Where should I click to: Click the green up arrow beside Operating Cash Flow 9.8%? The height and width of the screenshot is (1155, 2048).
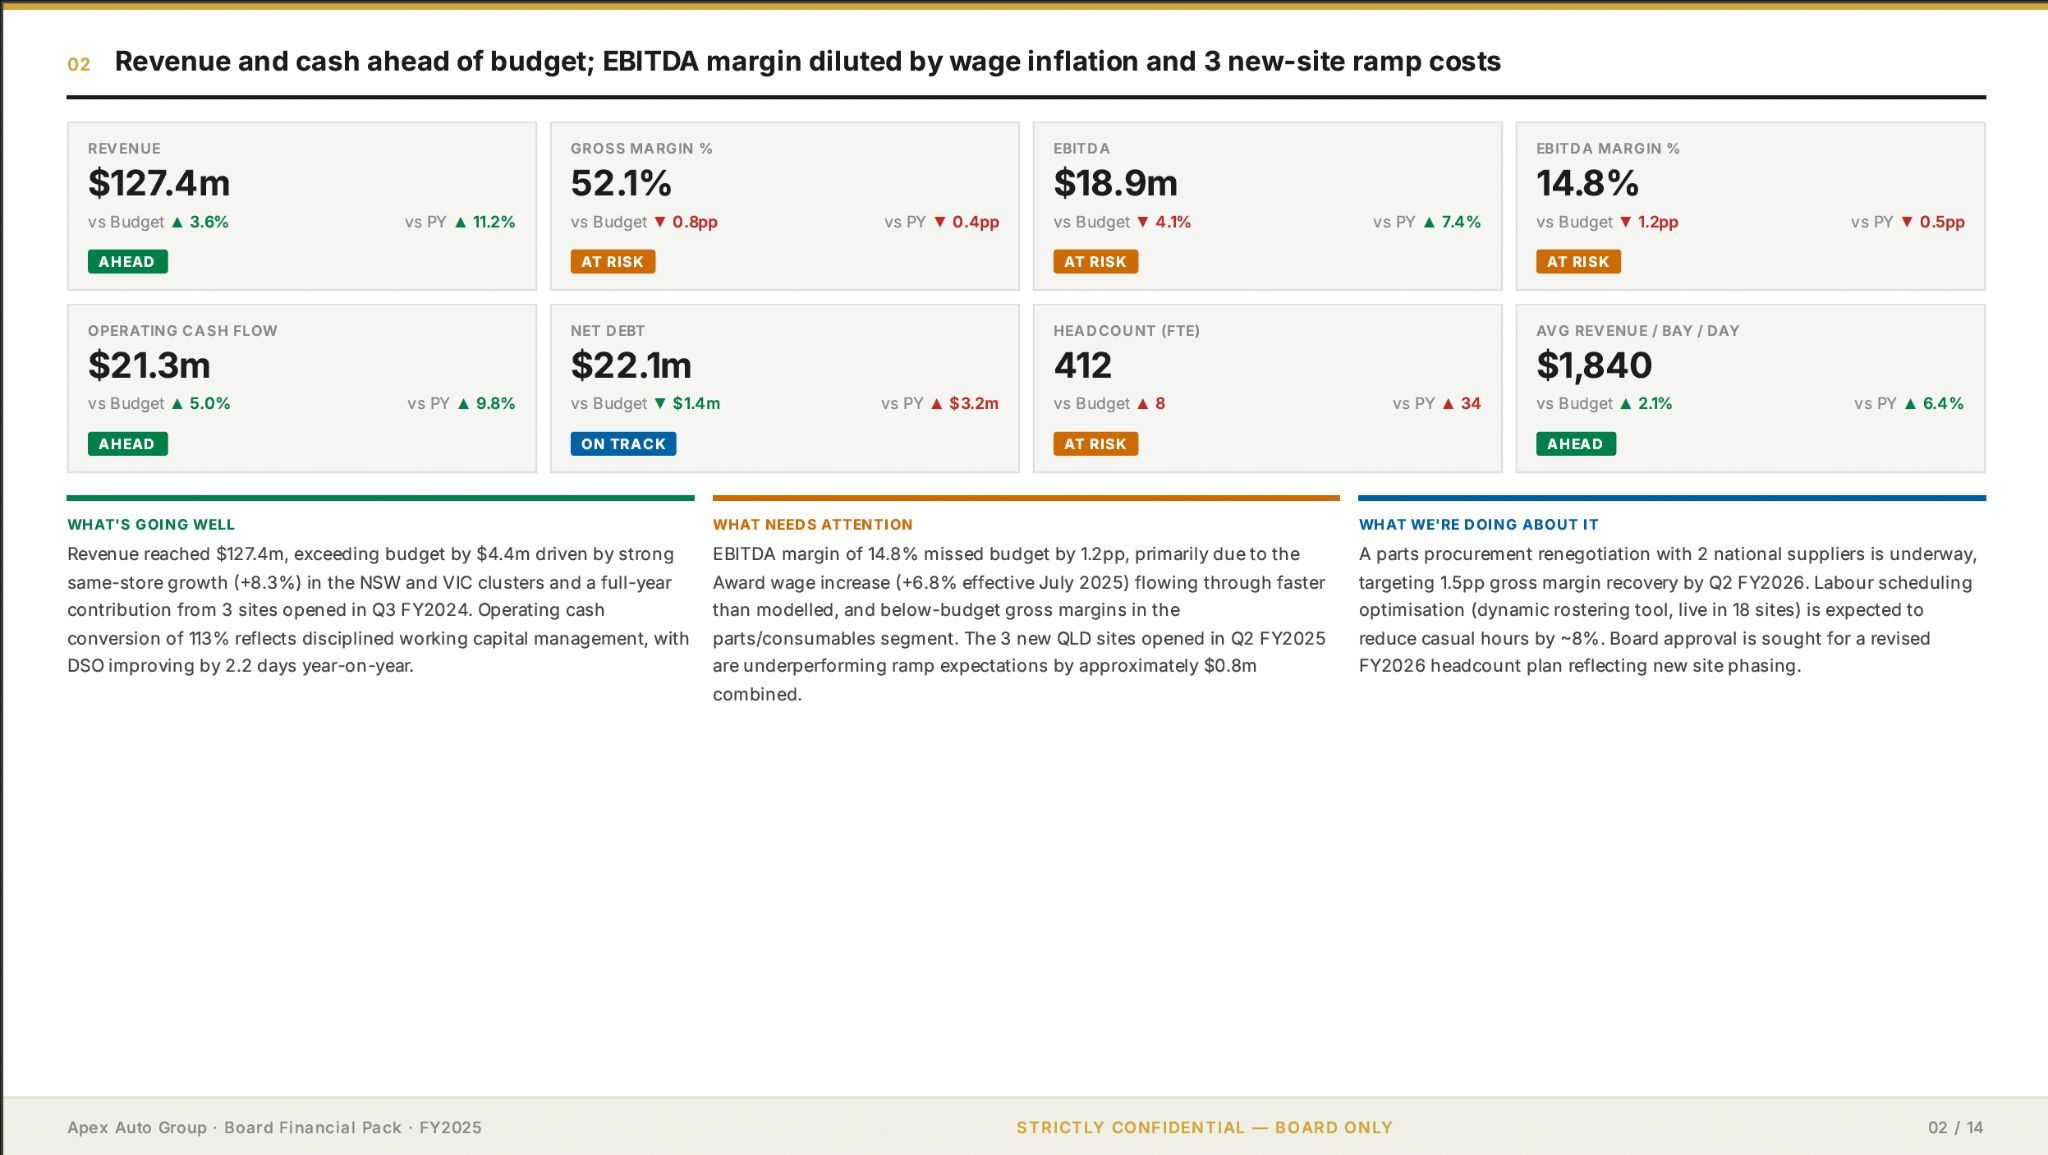464,404
